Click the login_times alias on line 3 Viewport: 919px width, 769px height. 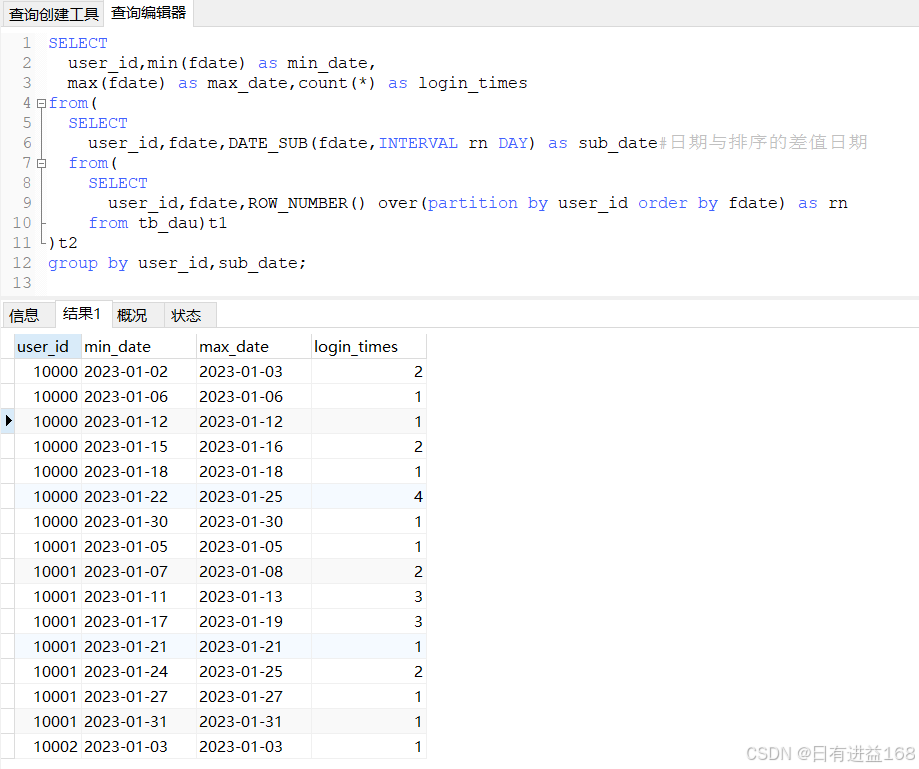pos(472,83)
